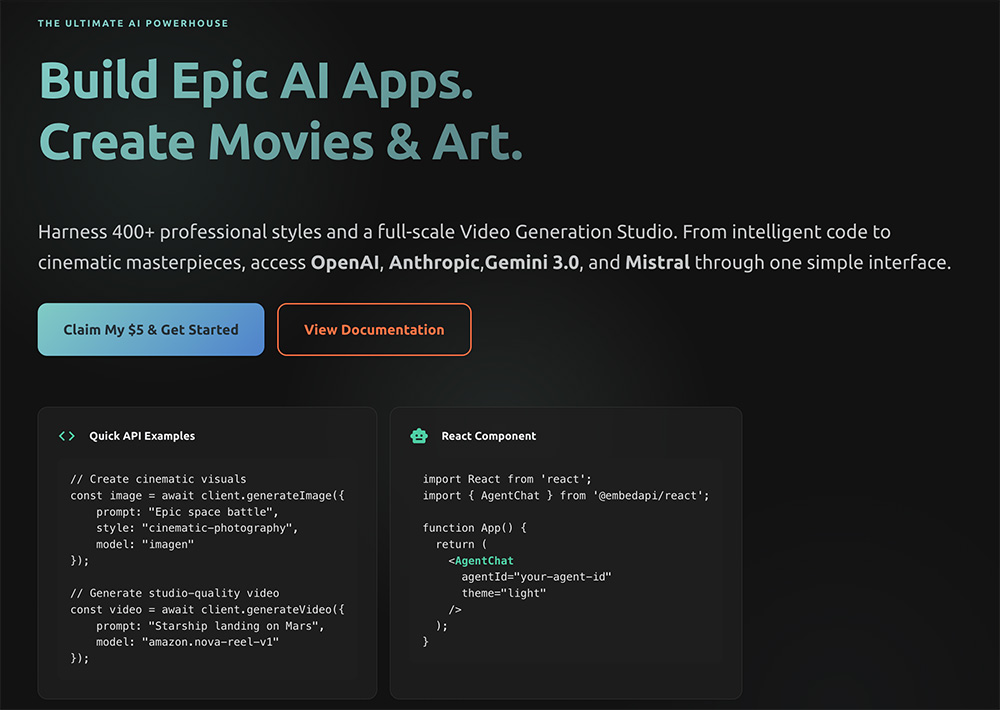Viewport: 1000px width, 710px height.
Task: Click the line 'const image = await client.generateImage({'
Action: click(207, 496)
